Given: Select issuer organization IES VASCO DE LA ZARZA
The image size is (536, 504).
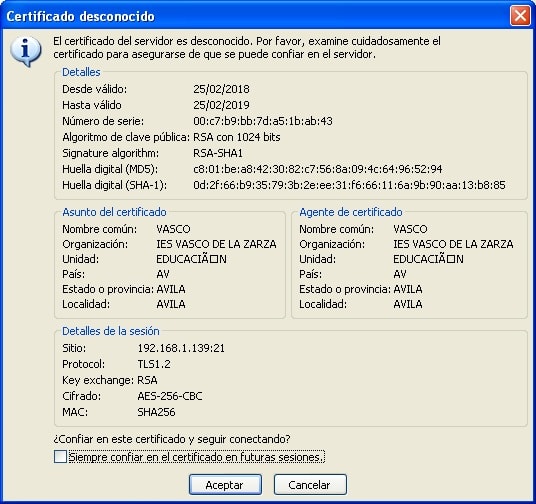Looking at the screenshot, I should [453, 244].
